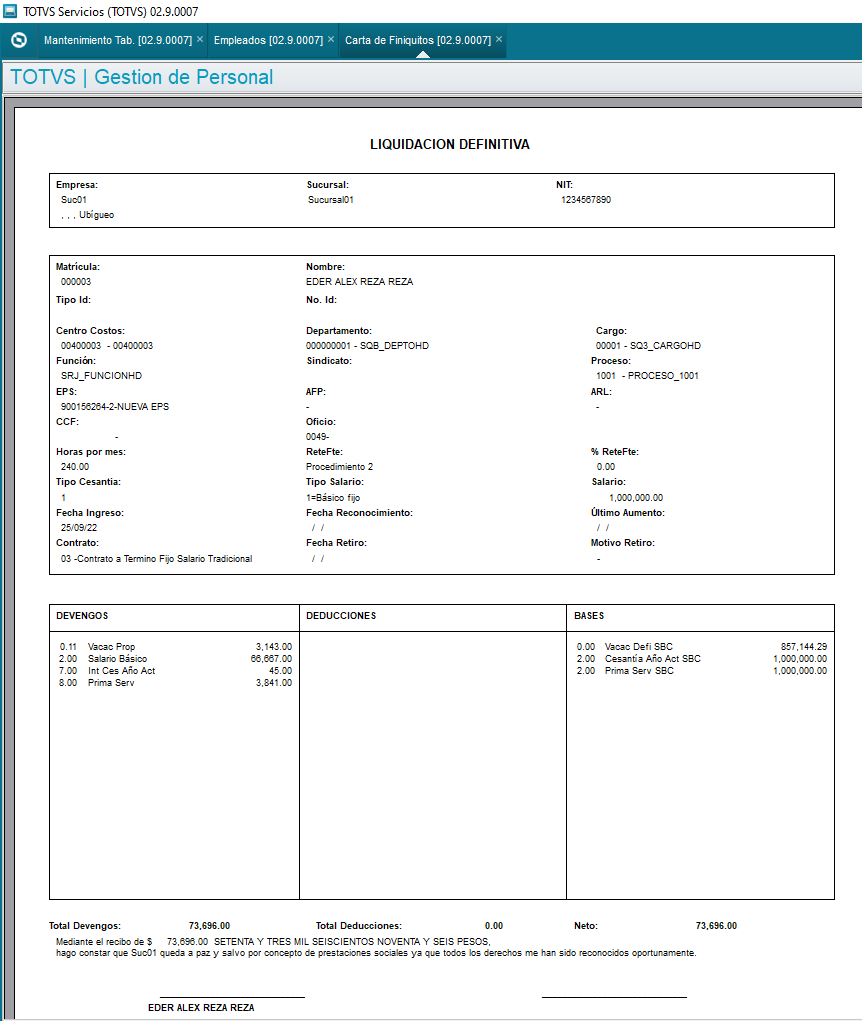The height and width of the screenshot is (1021, 862).
Task: Click Fecha Ingreso value 25/09/22
Action: [79, 528]
